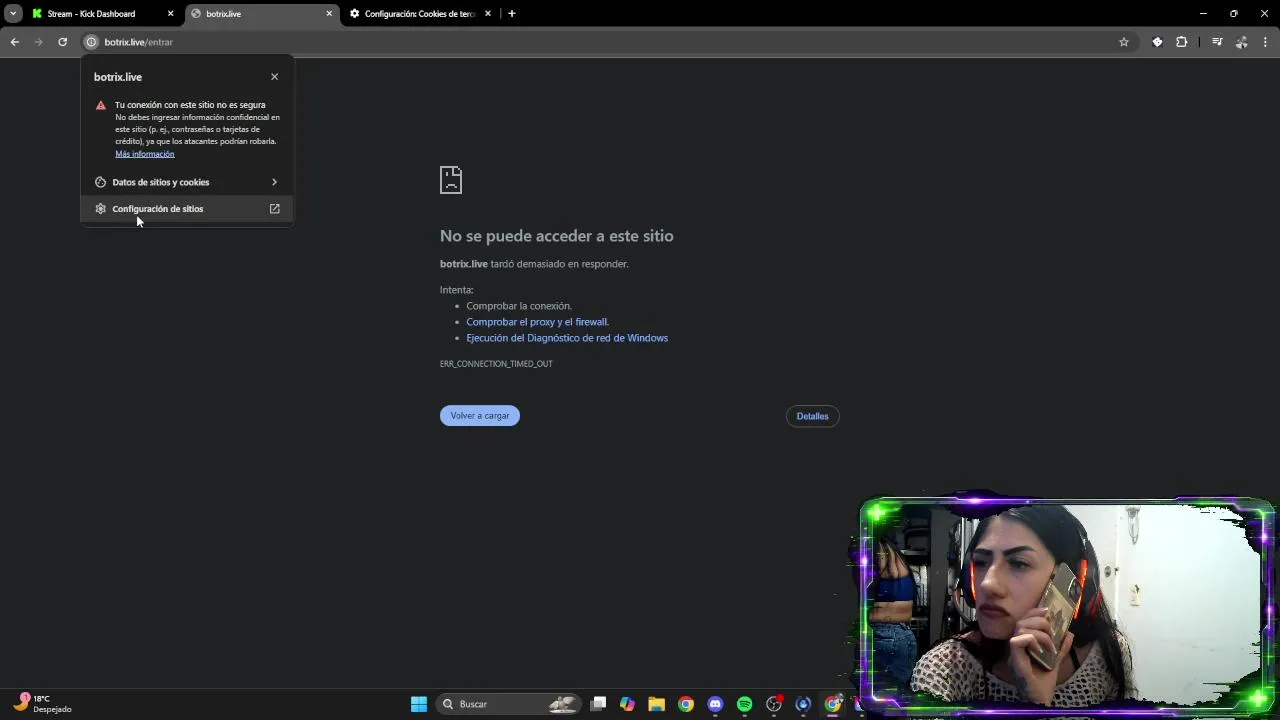Select the botrix.live tab

260,14
